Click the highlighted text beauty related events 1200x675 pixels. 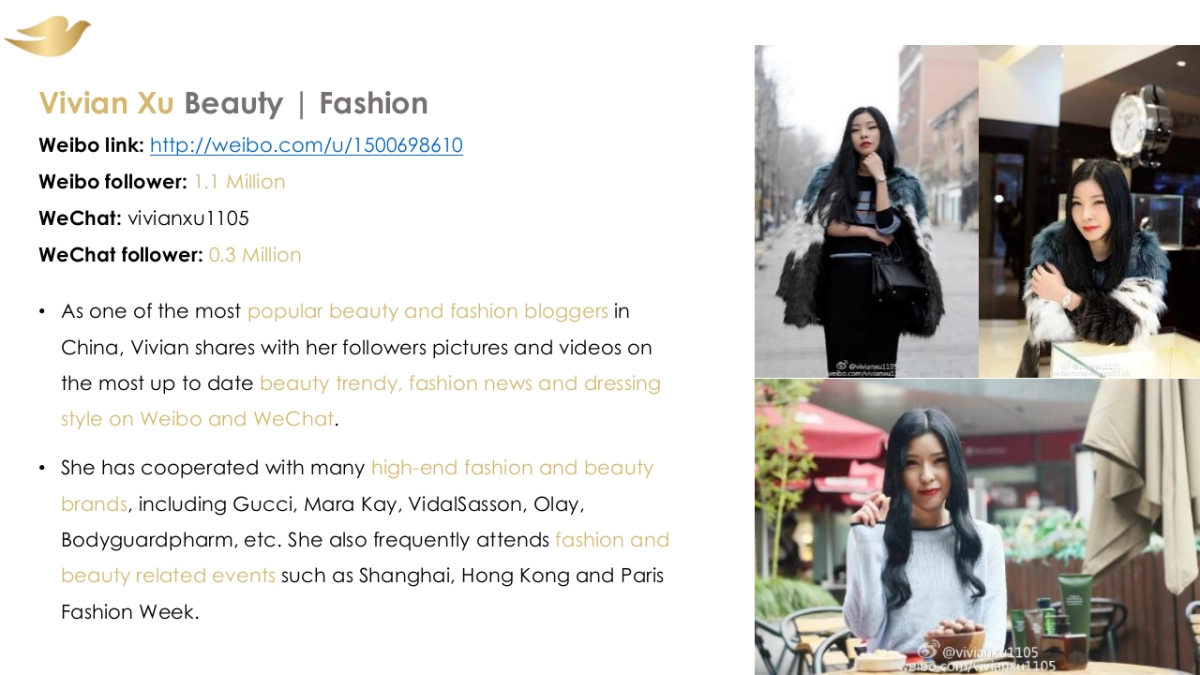[x=168, y=575]
